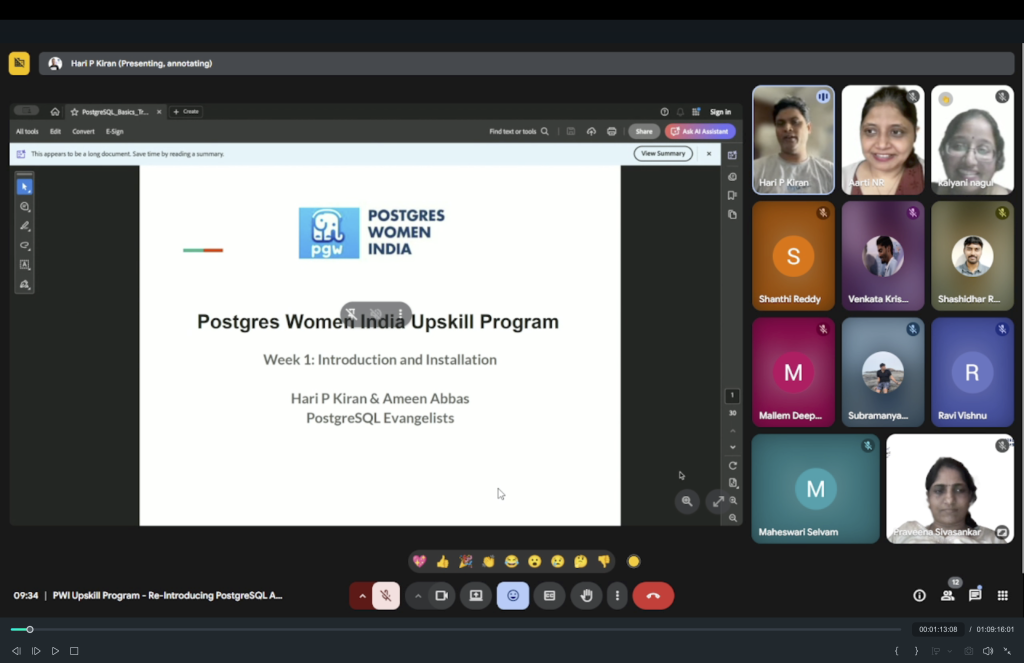Click the red leave call button
Viewport: 1024px width, 663px height.
(x=653, y=596)
